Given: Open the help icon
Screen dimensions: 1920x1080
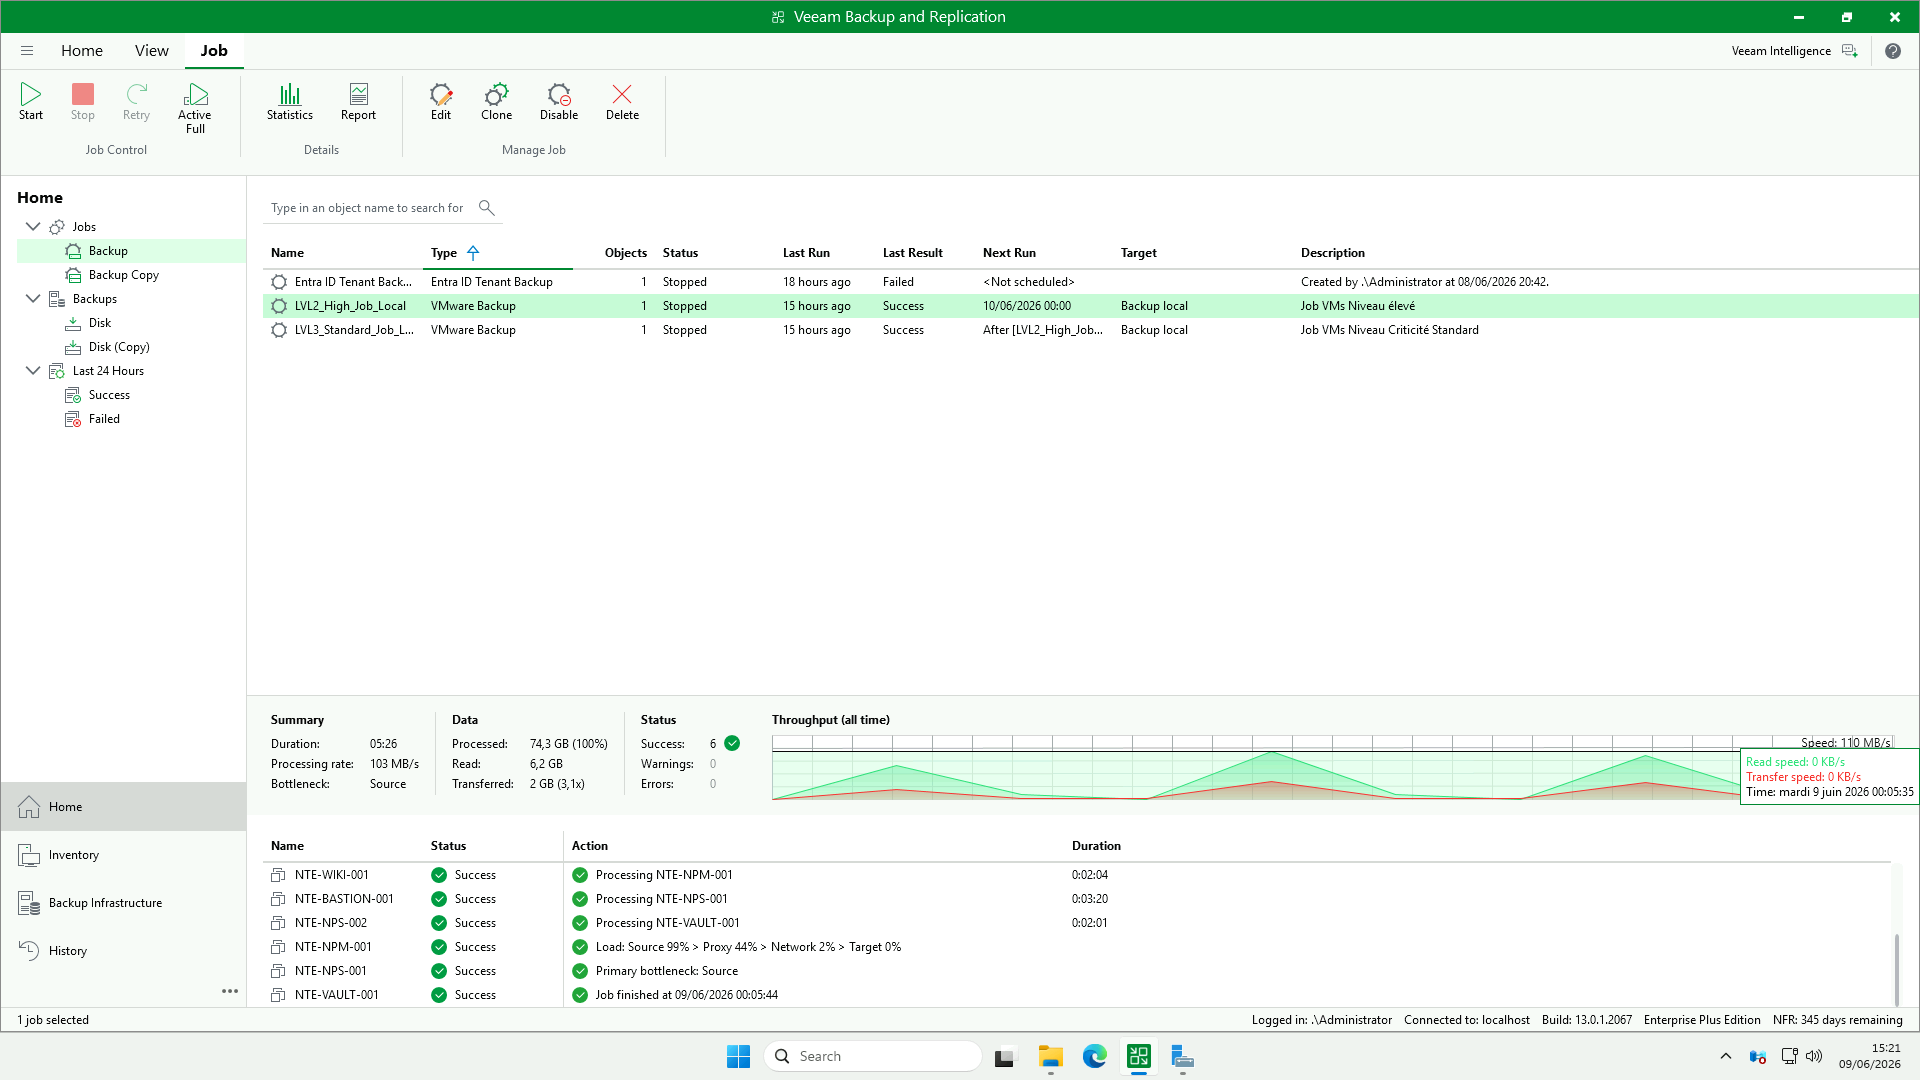Looking at the screenshot, I should tap(1893, 51).
